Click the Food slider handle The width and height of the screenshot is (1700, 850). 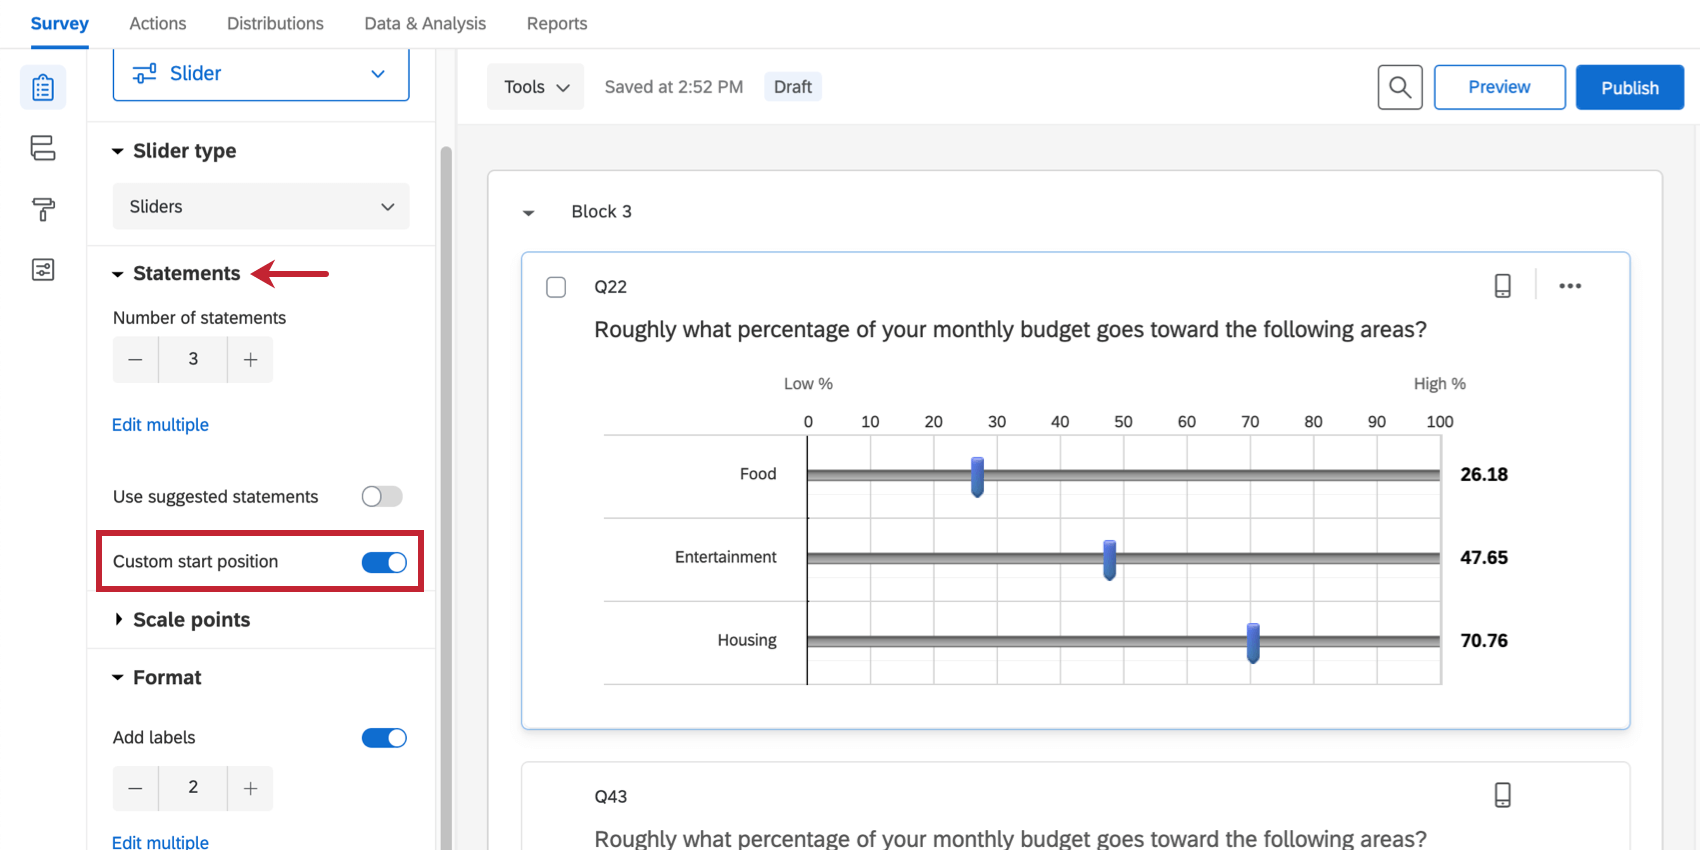pyautogui.click(x=977, y=477)
